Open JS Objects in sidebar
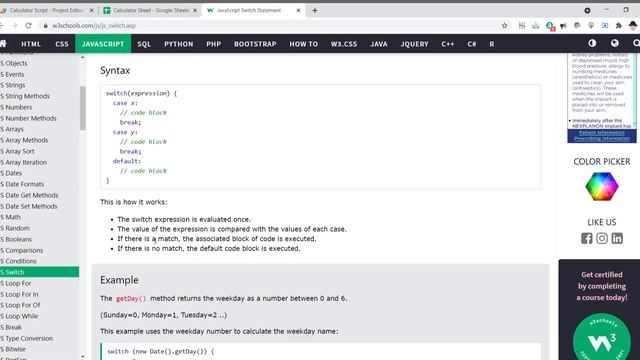The image size is (640, 360). point(14,63)
